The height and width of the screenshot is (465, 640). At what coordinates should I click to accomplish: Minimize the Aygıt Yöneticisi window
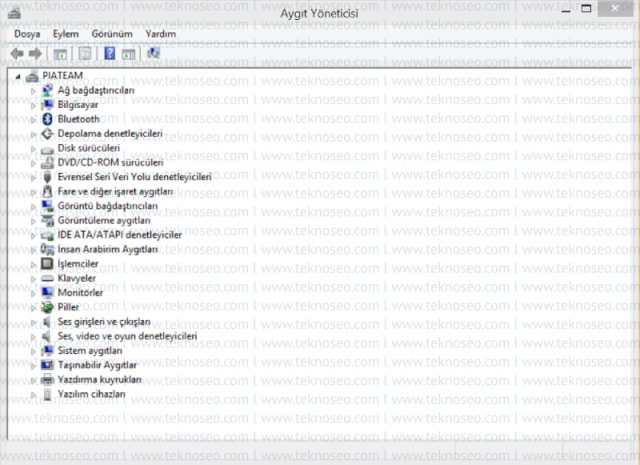pos(566,9)
